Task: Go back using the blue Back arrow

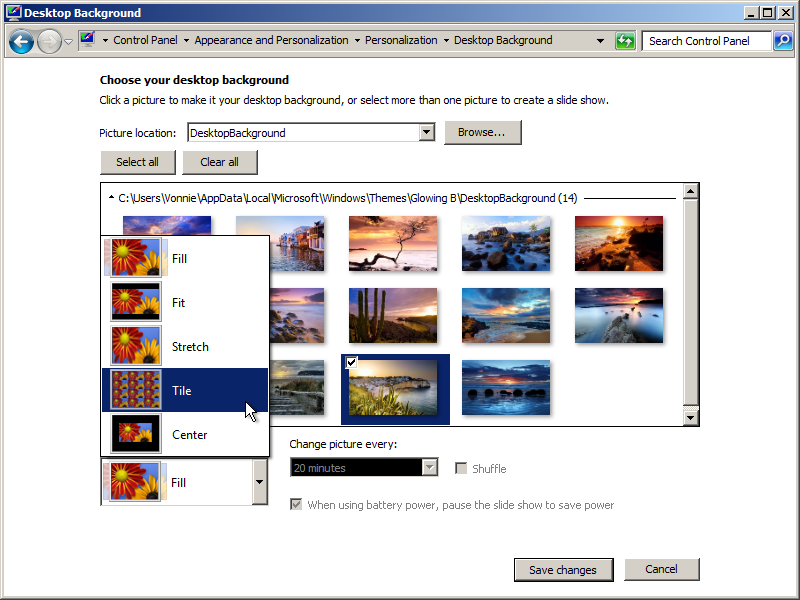Action: [21, 41]
